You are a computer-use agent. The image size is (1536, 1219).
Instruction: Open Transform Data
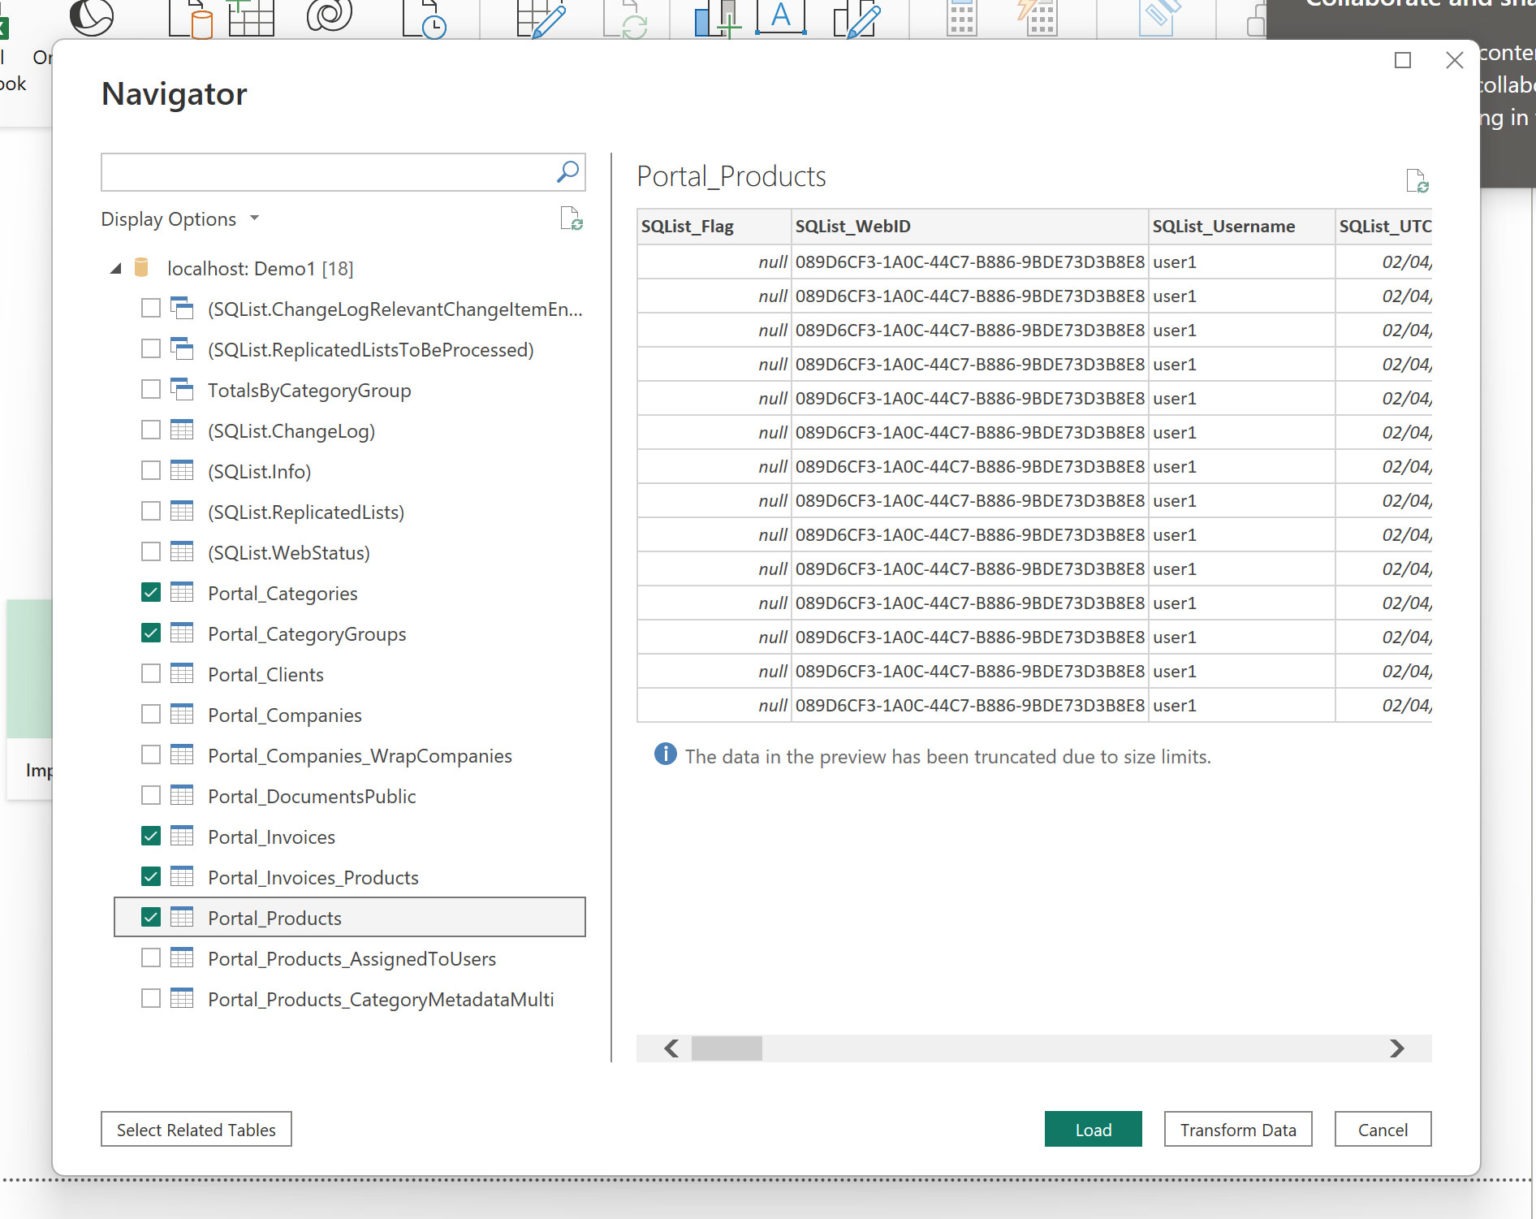1238,1129
